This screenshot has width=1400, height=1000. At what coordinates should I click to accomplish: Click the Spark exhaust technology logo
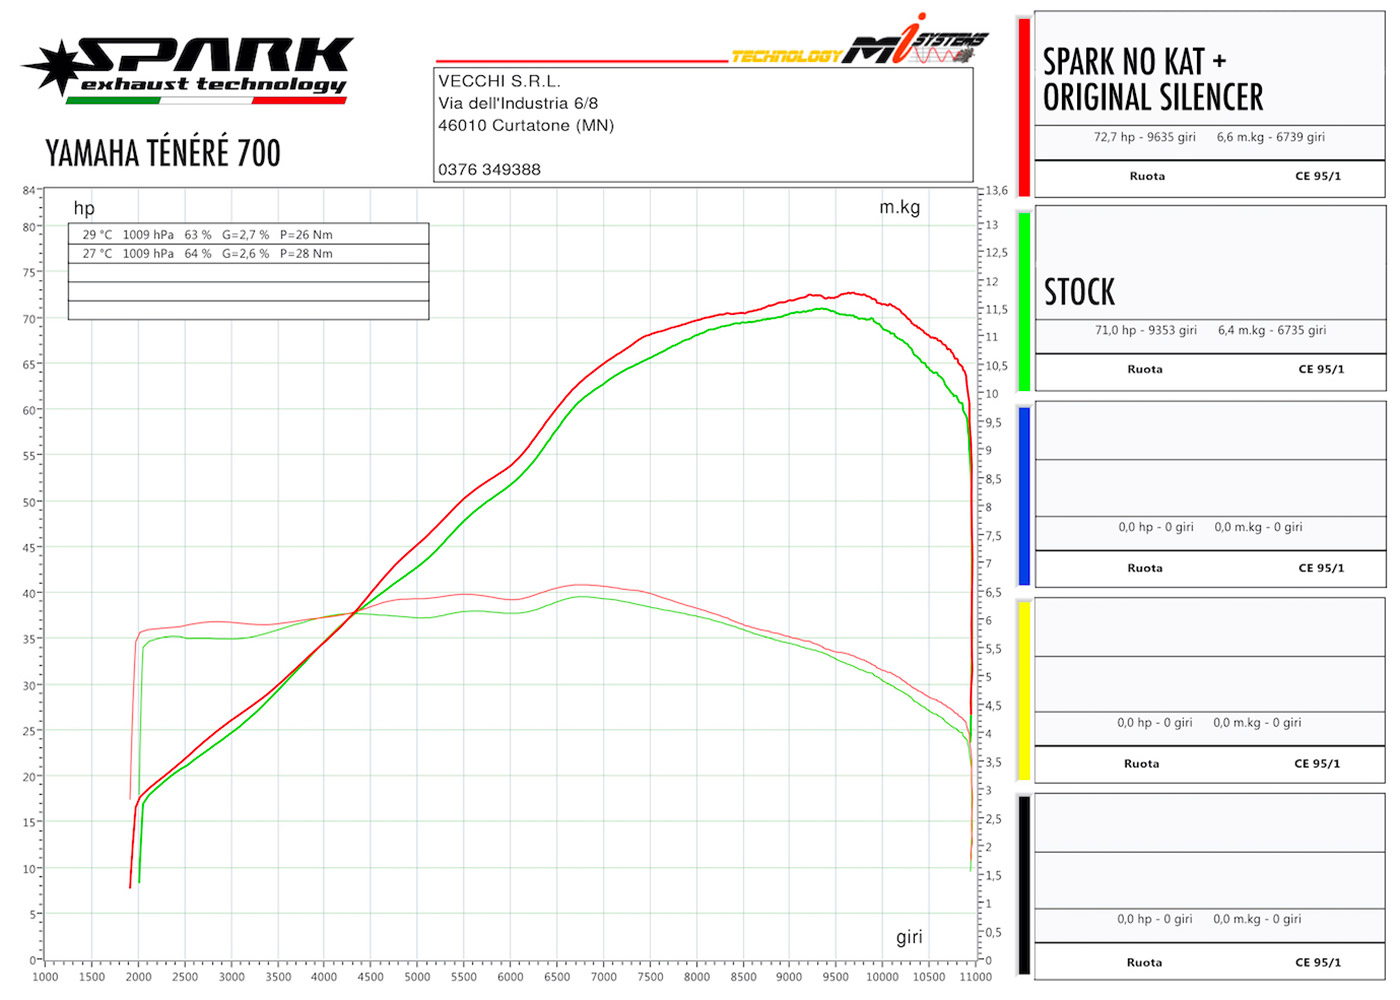(x=188, y=70)
